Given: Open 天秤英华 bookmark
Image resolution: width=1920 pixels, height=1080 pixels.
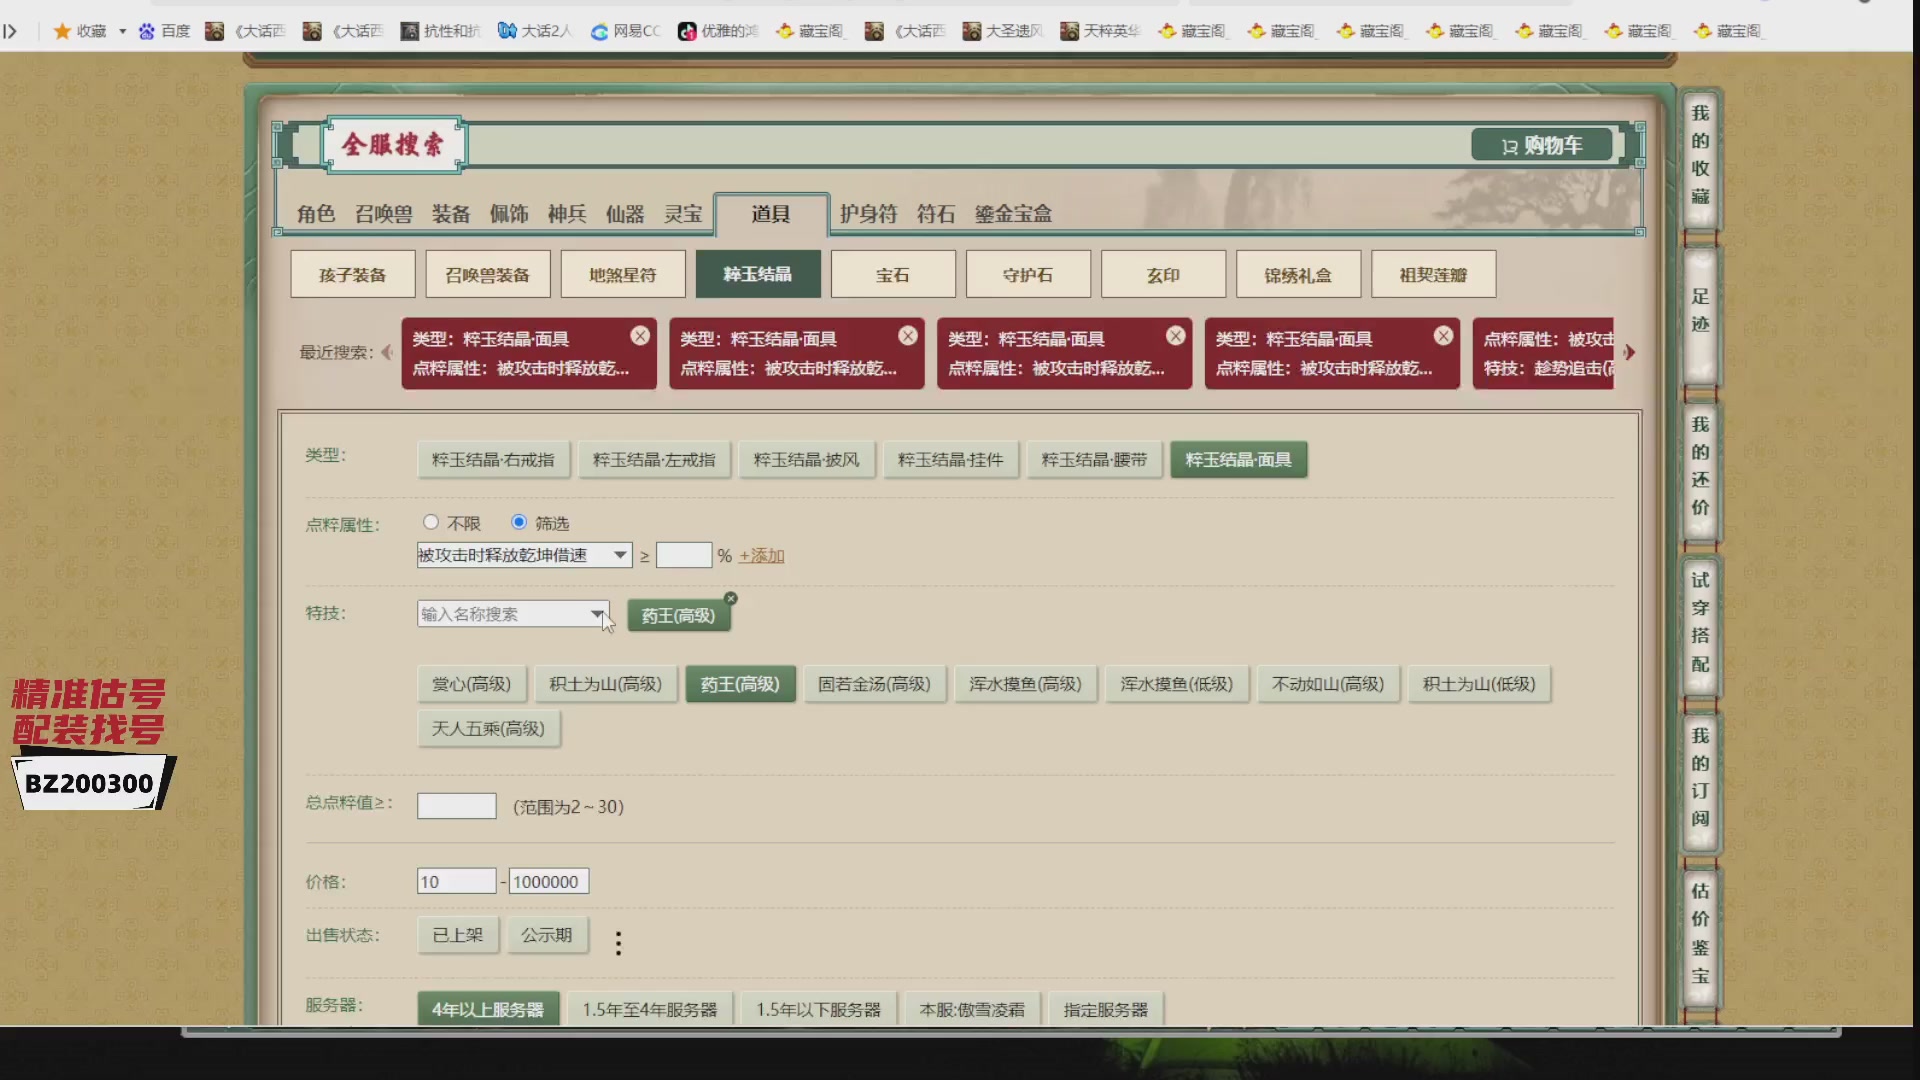Looking at the screenshot, I should 1101,31.
